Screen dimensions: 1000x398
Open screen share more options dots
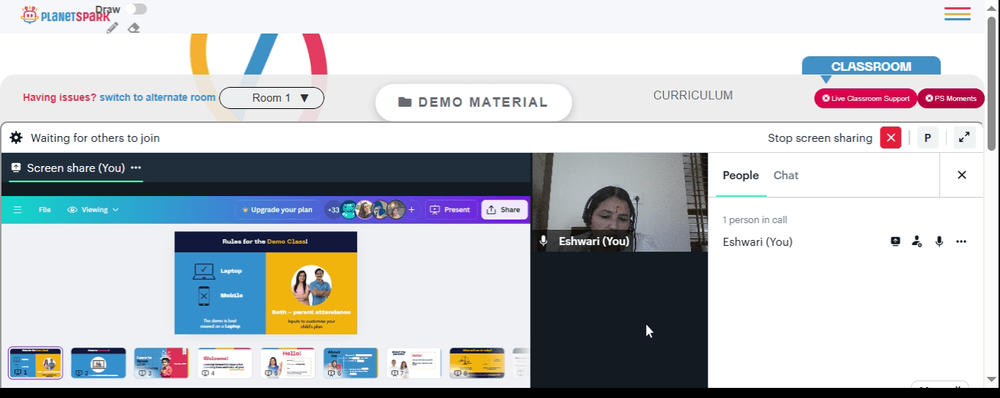point(136,168)
